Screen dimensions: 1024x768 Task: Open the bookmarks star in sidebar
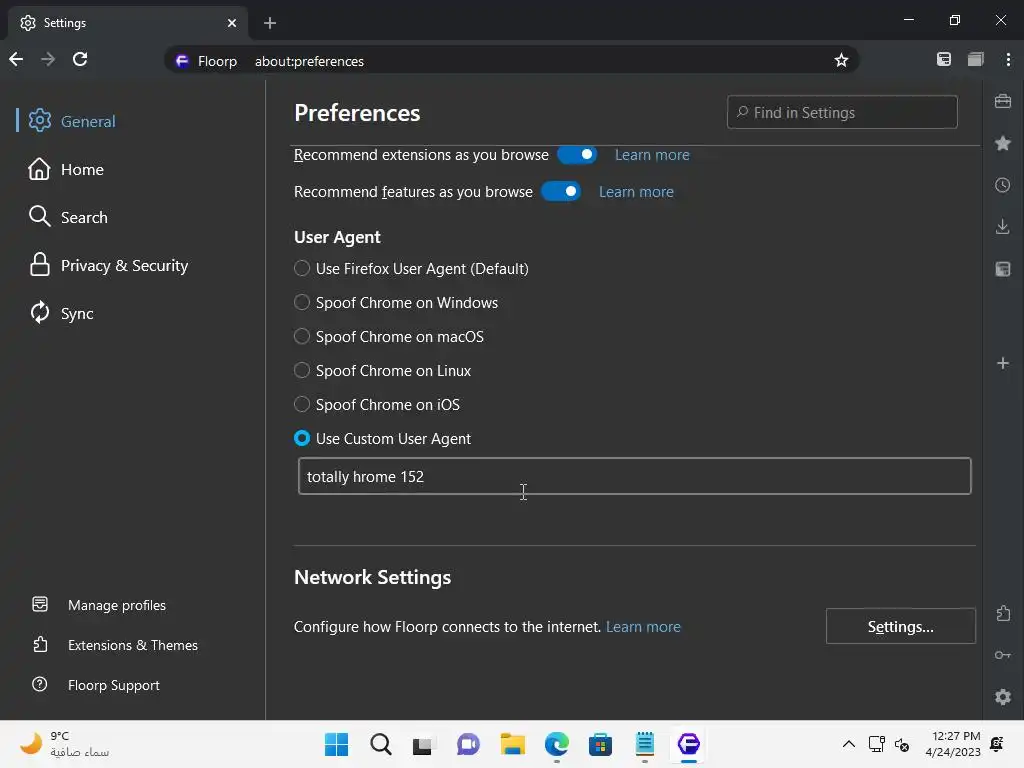[x=1002, y=143]
